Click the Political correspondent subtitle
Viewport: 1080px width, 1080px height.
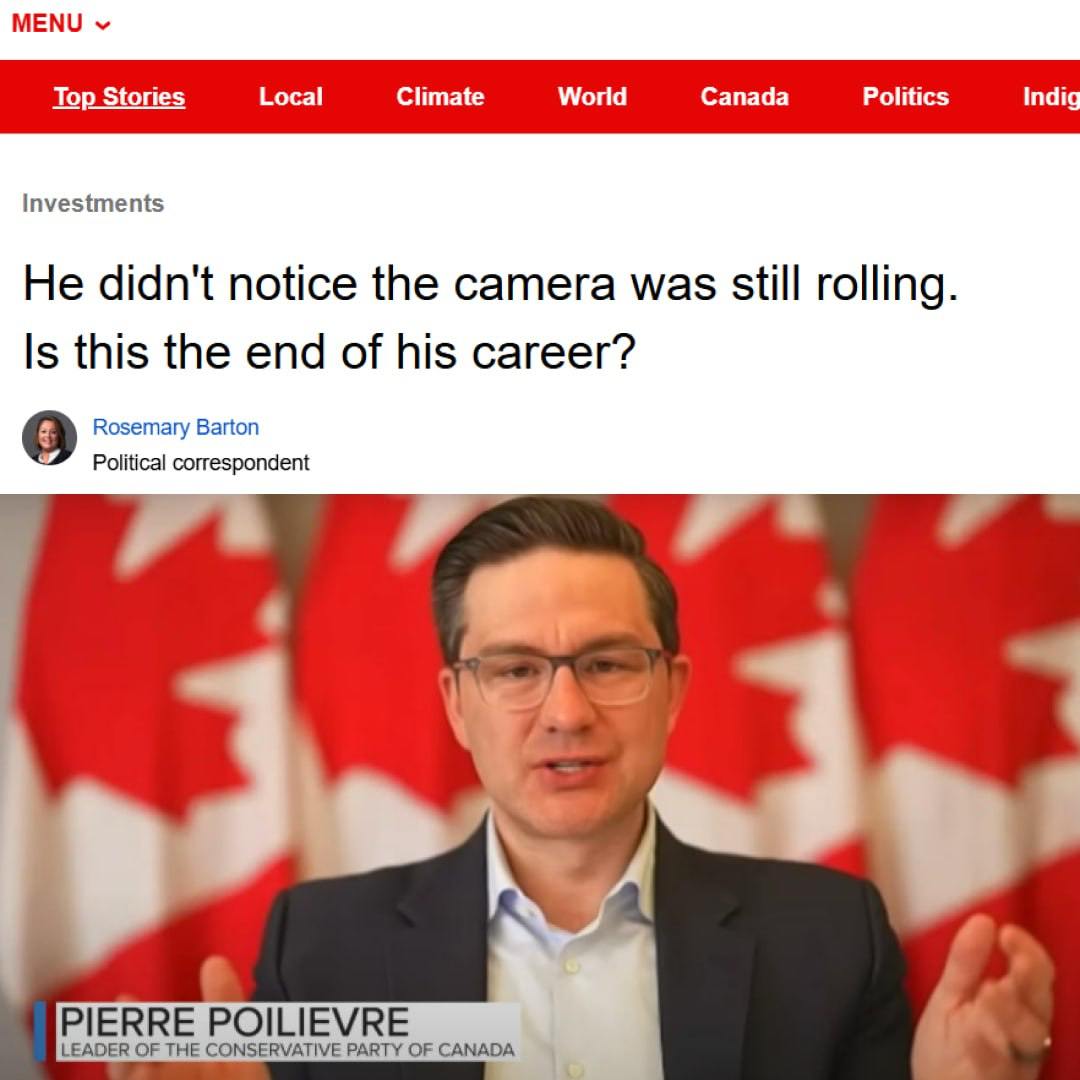[200, 462]
